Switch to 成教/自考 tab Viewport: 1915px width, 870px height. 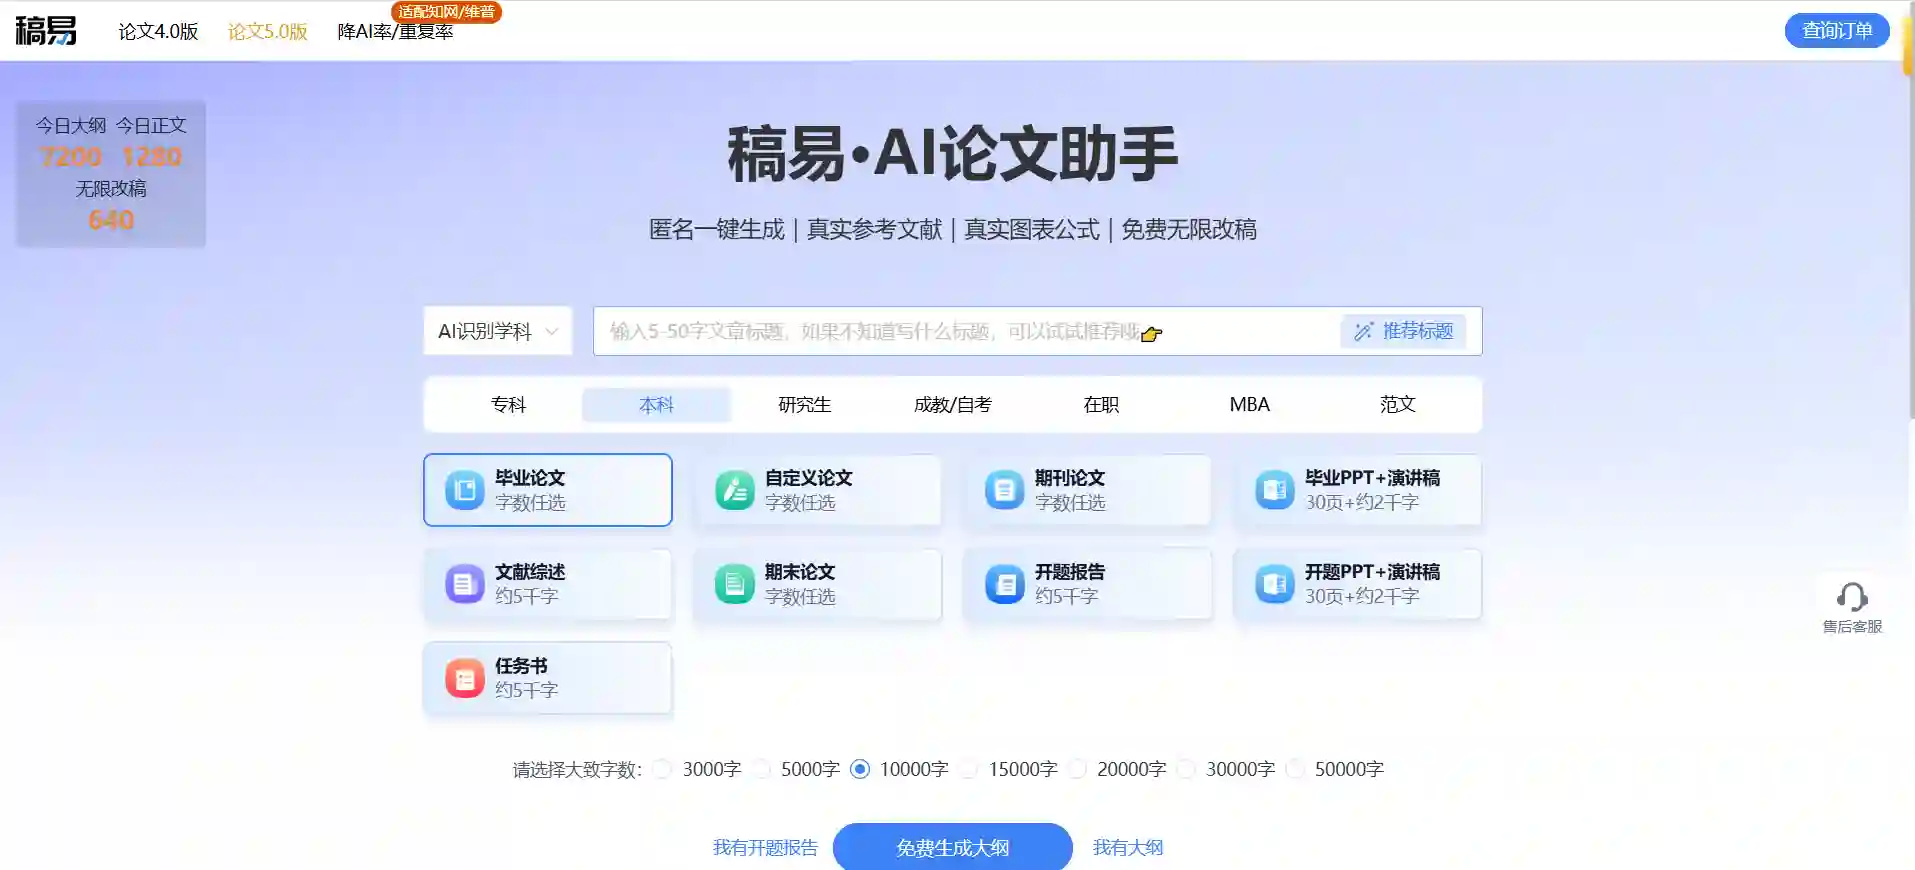point(953,405)
